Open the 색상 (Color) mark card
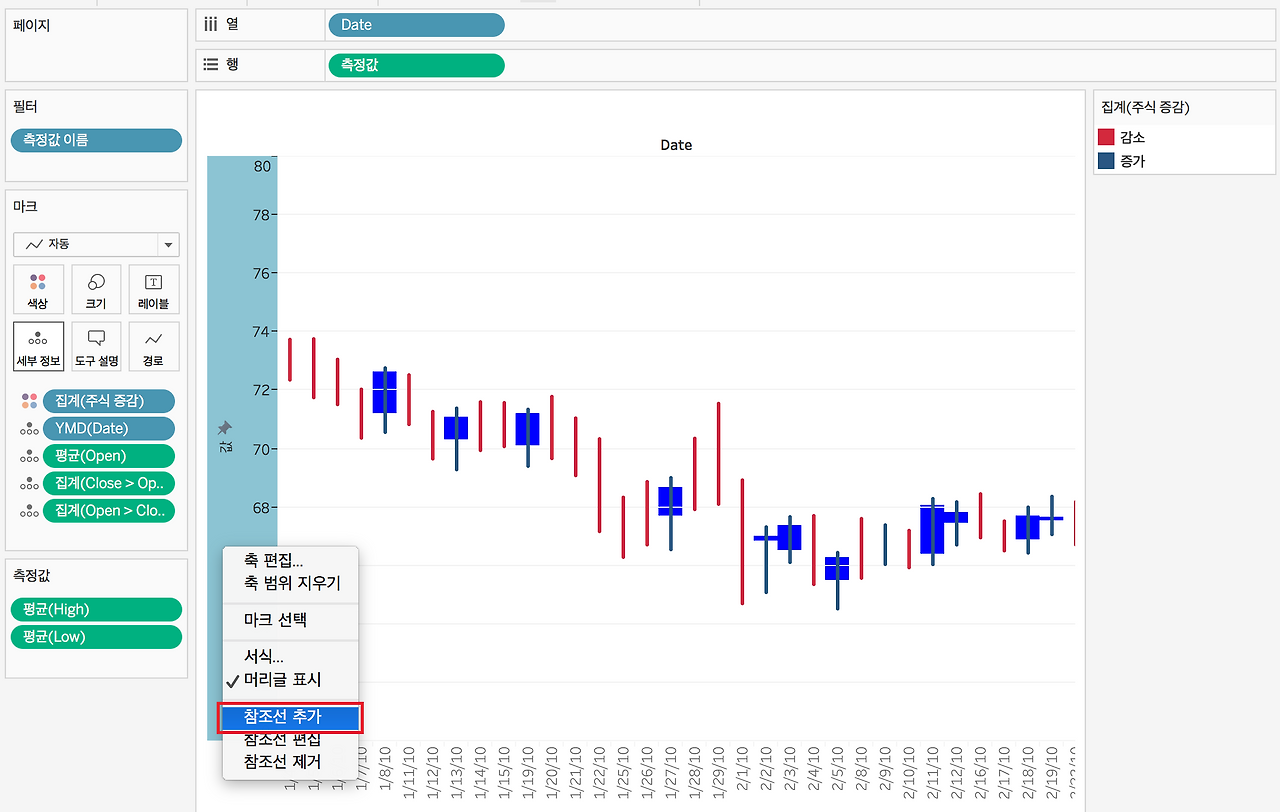This screenshot has width=1280, height=812. pos(38,290)
